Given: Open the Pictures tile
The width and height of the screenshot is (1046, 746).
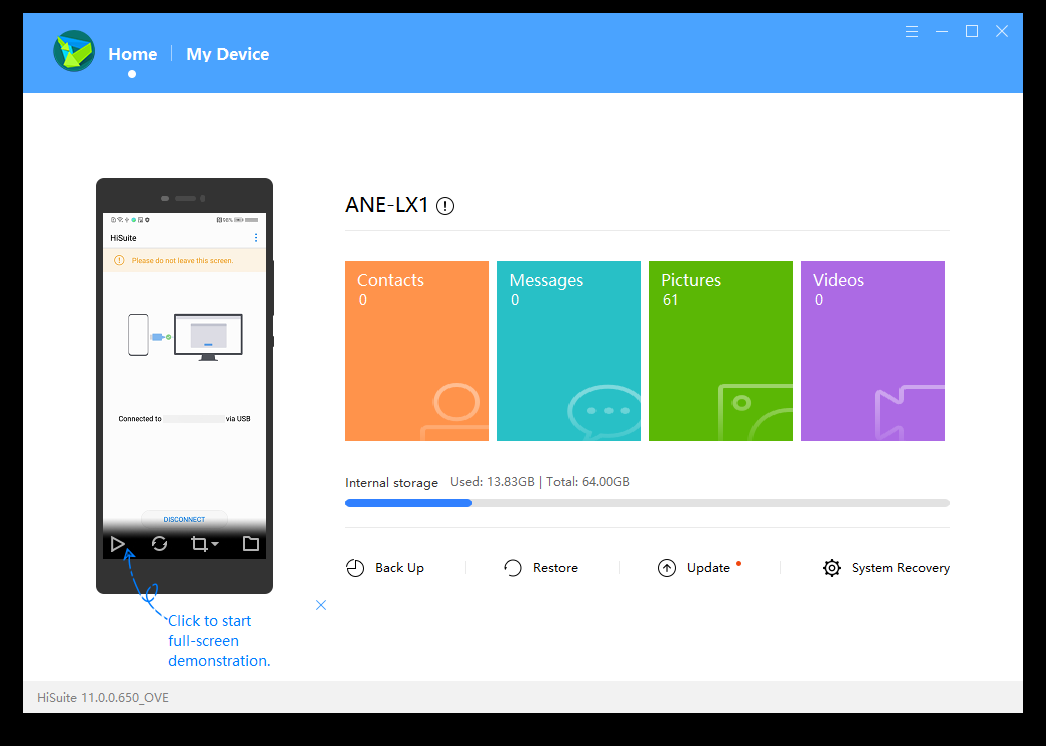Looking at the screenshot, I should 721,351.
